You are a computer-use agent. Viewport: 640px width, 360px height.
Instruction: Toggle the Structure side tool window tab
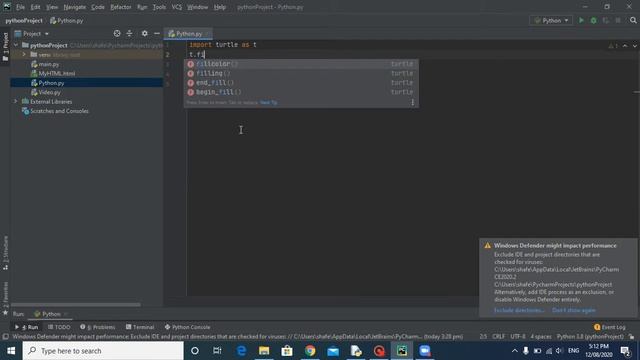[5, 253]
